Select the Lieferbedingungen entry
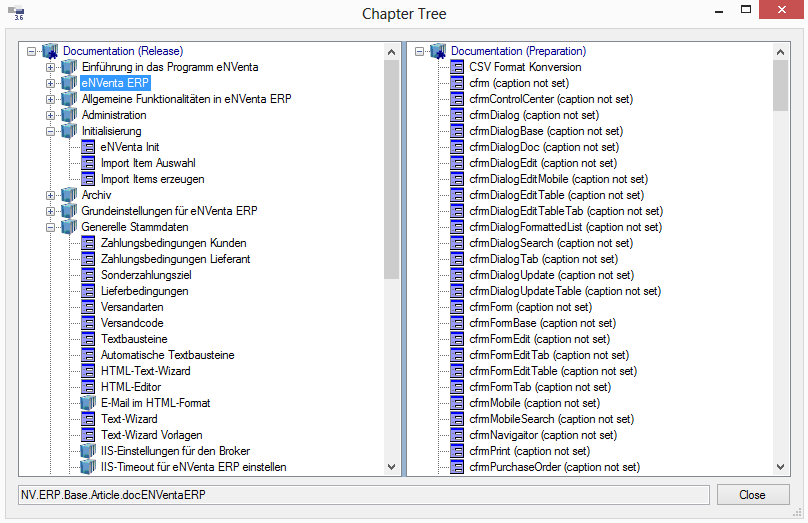 [144, 291]
